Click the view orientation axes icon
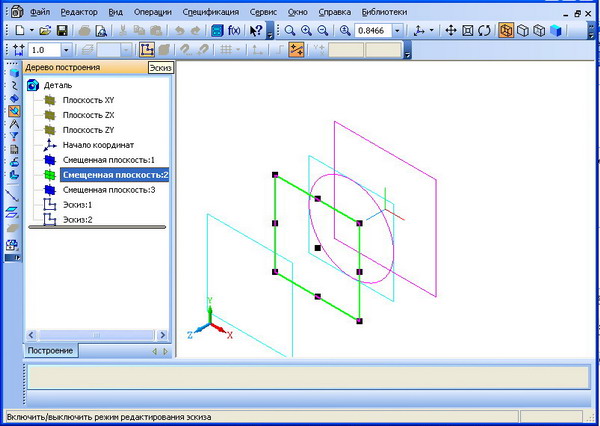 point(419,30)
